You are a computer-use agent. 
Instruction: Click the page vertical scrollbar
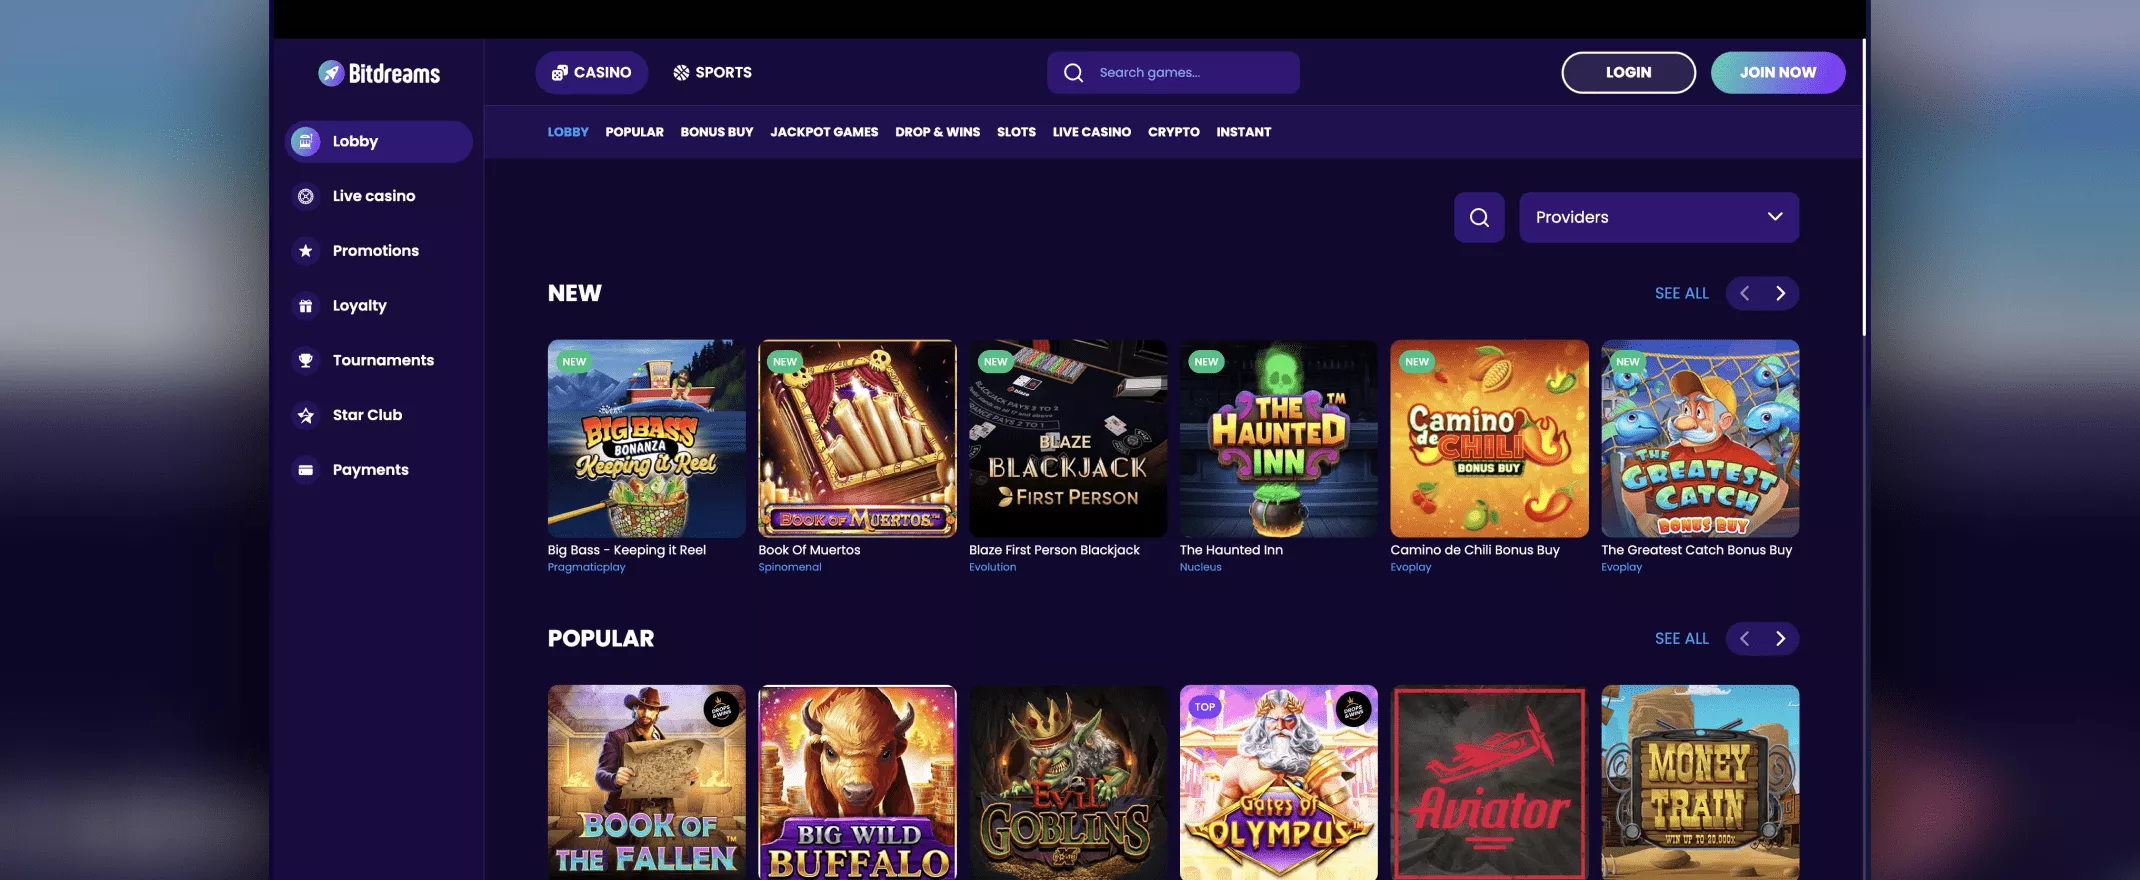(x=1865, y=188)
